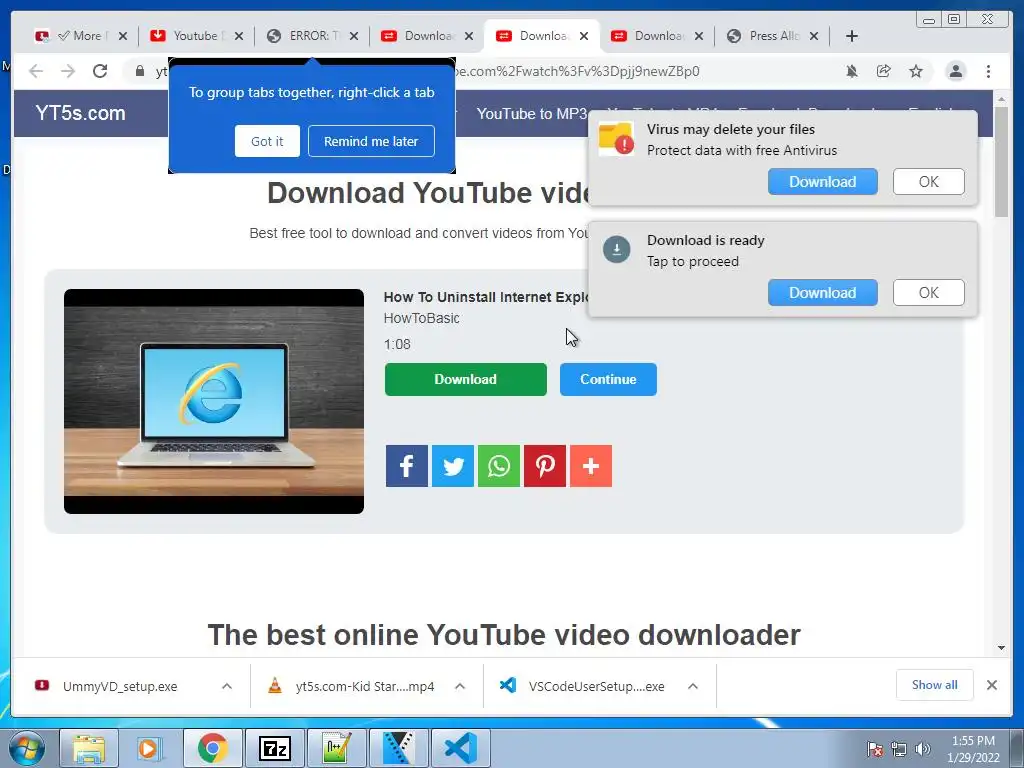This screenshot has width=1024, height=768.
Task: Close the 'Youtube' tab
Action: coord(239,36)
